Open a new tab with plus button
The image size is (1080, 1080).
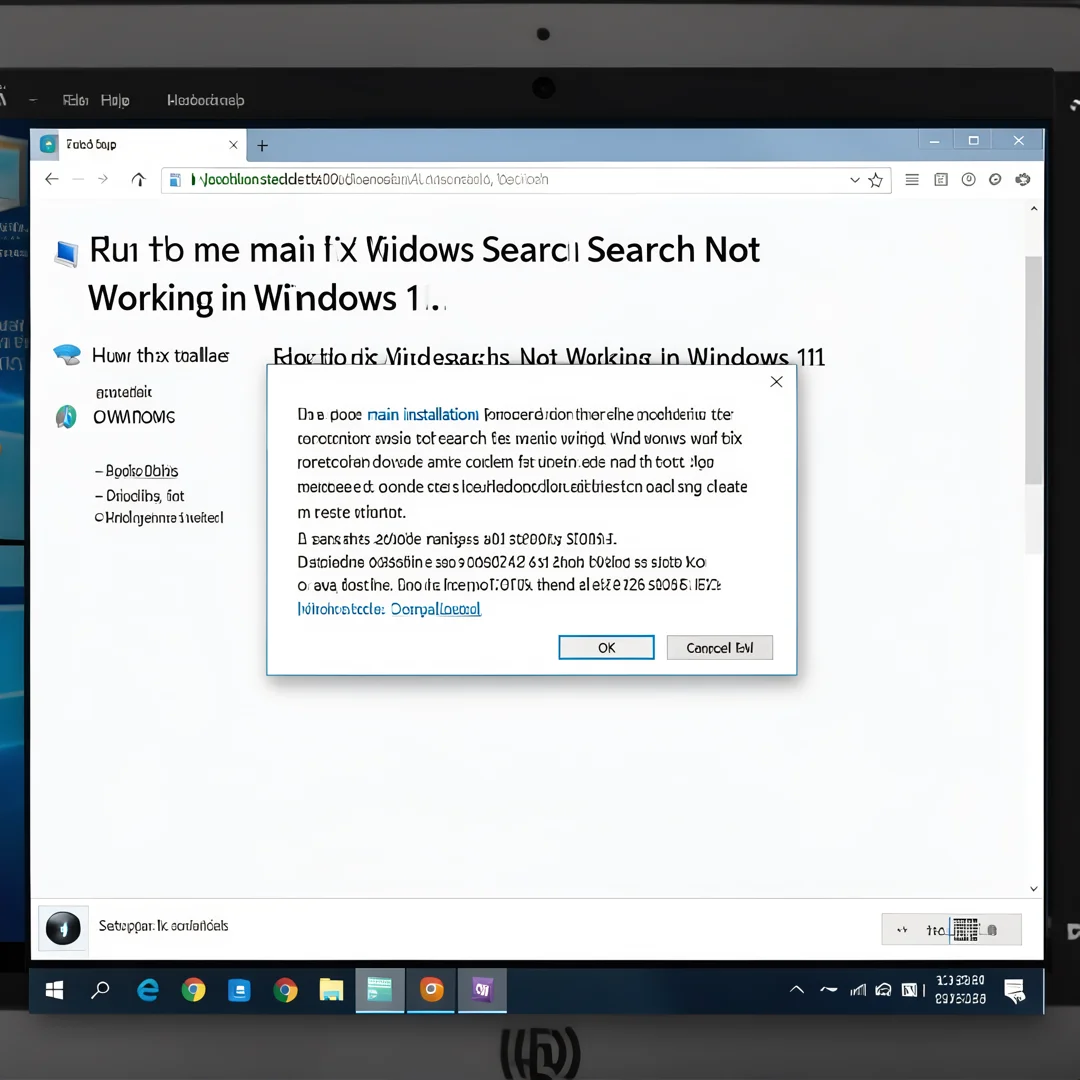(x=262, y=145)
